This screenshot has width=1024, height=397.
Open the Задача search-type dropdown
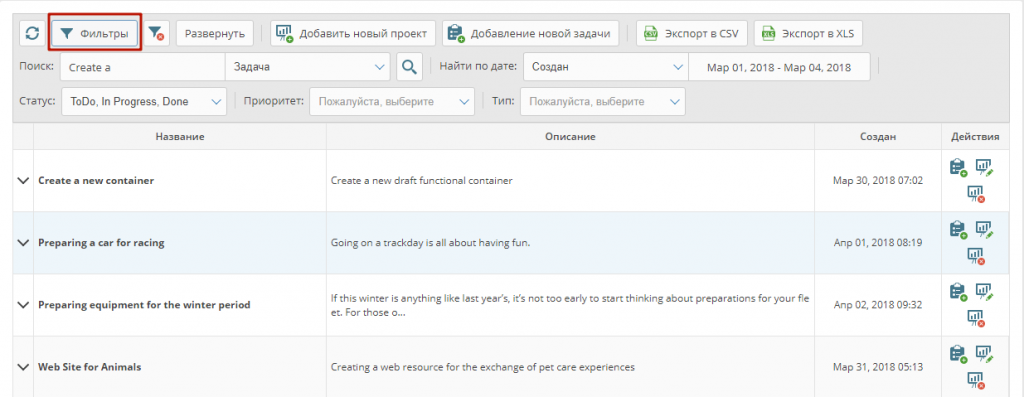tap(308, 67)
